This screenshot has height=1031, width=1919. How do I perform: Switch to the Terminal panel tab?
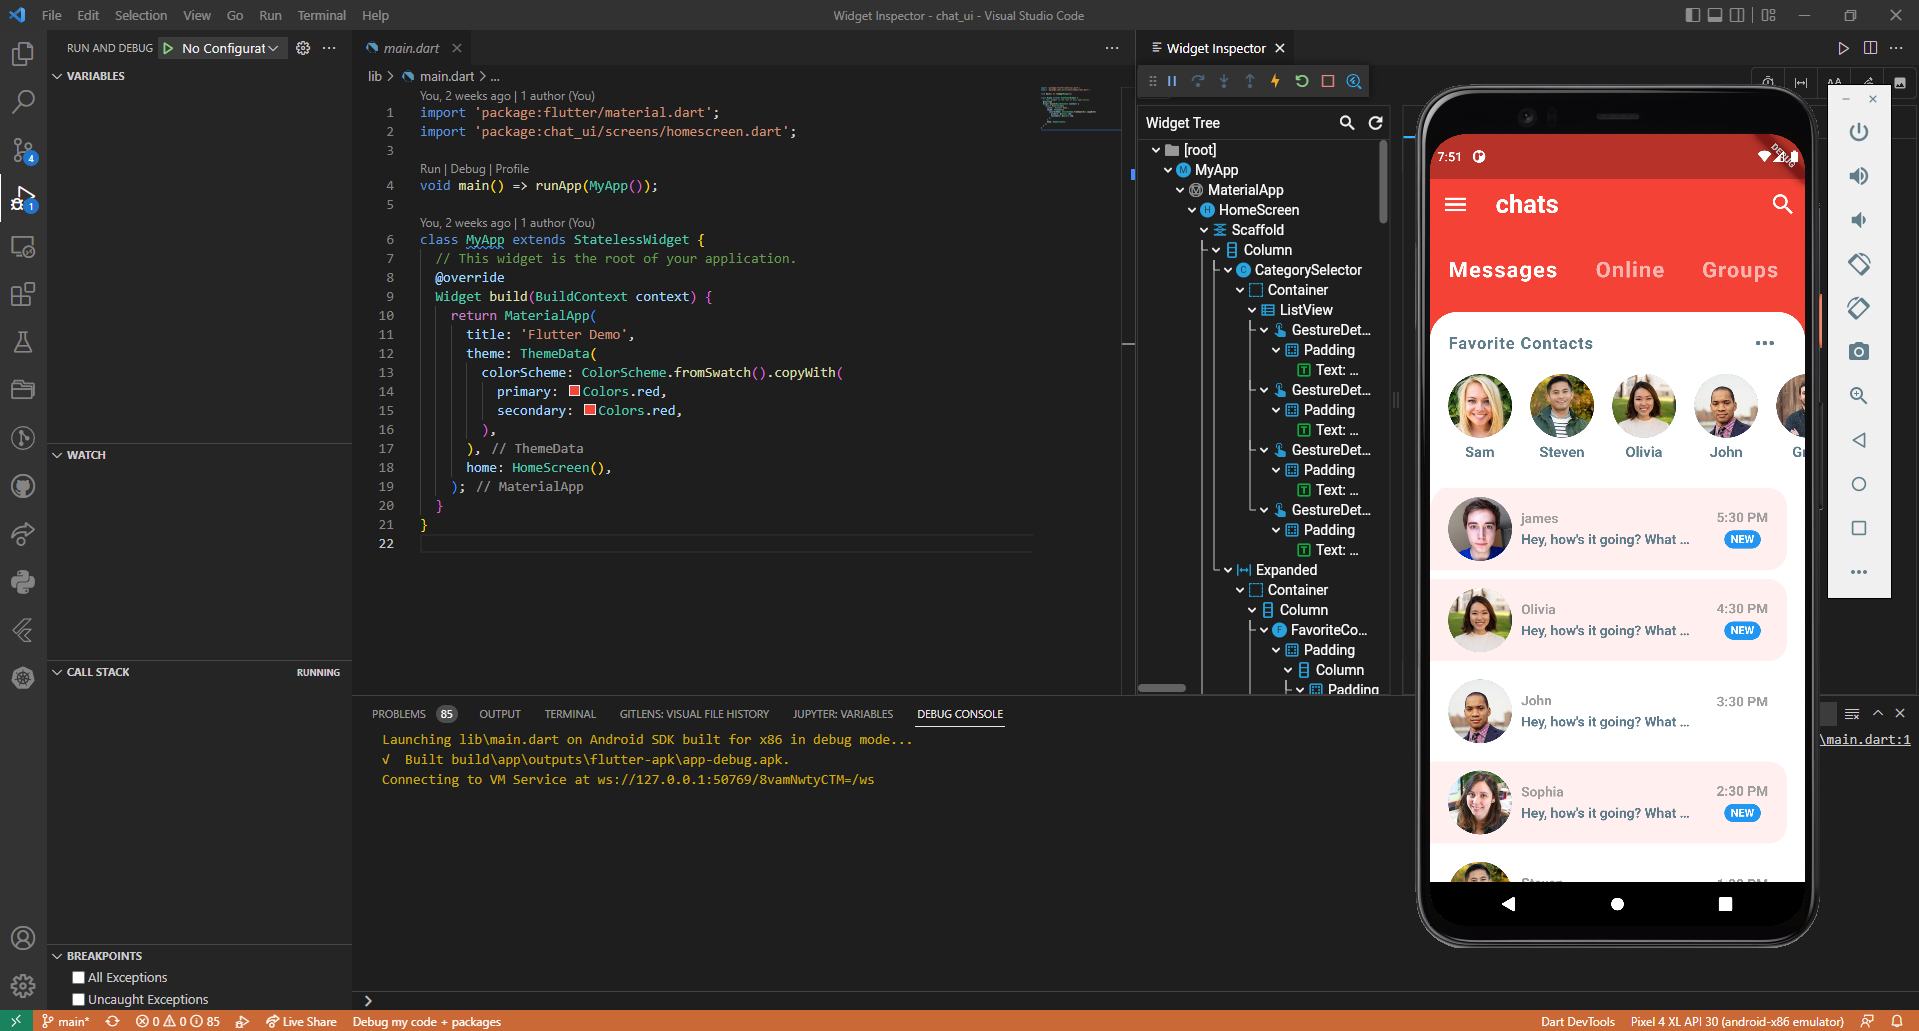(x=569, y=713)
